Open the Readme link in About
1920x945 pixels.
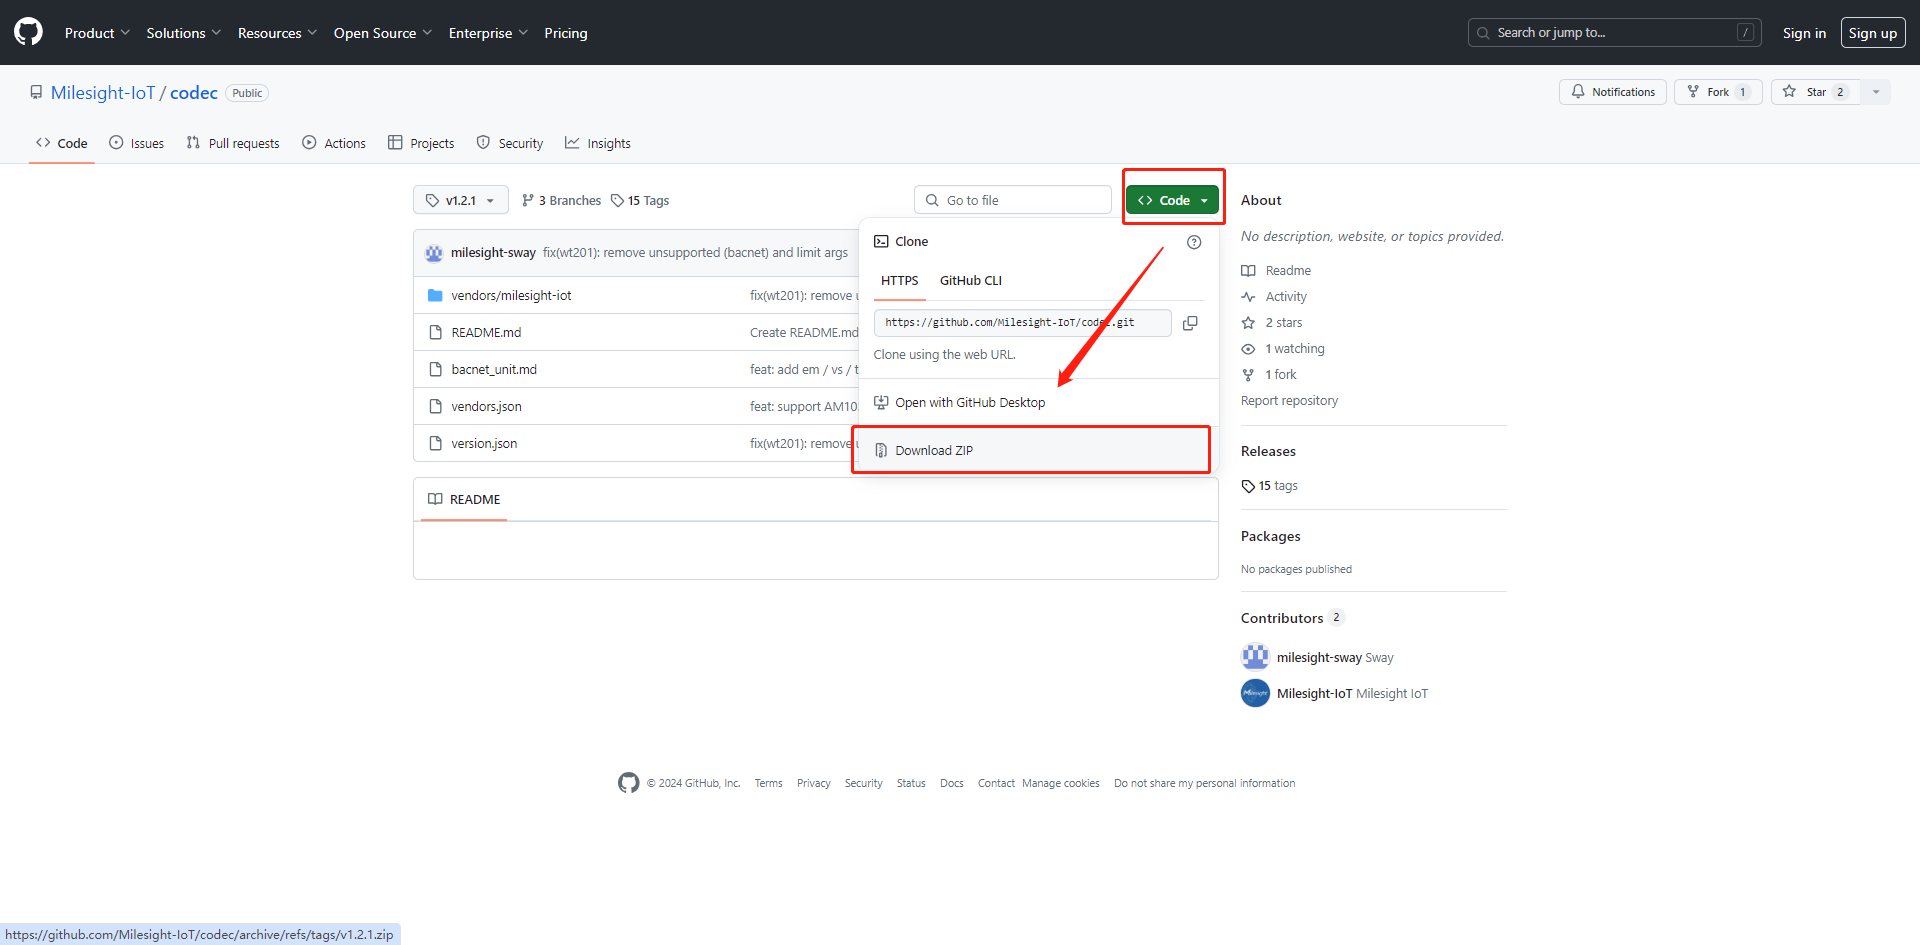1276,271
